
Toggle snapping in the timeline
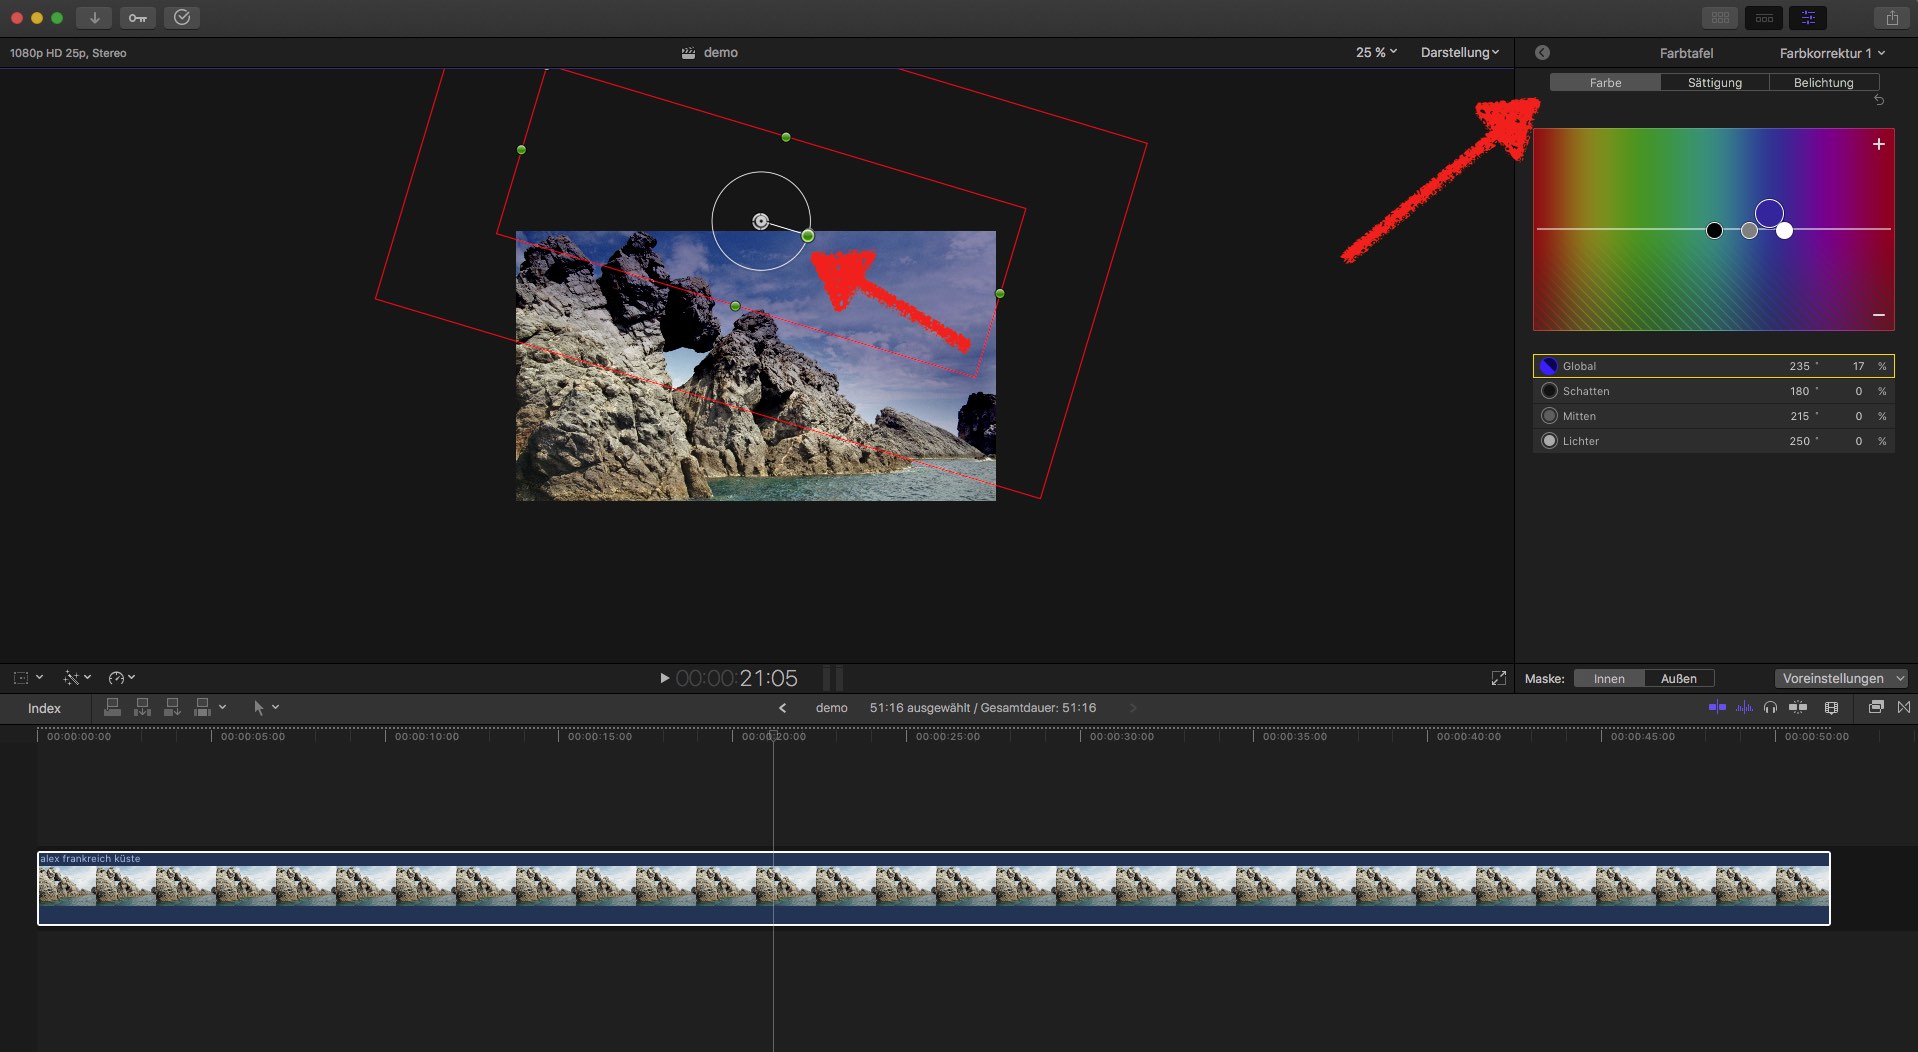[1797, 708]
